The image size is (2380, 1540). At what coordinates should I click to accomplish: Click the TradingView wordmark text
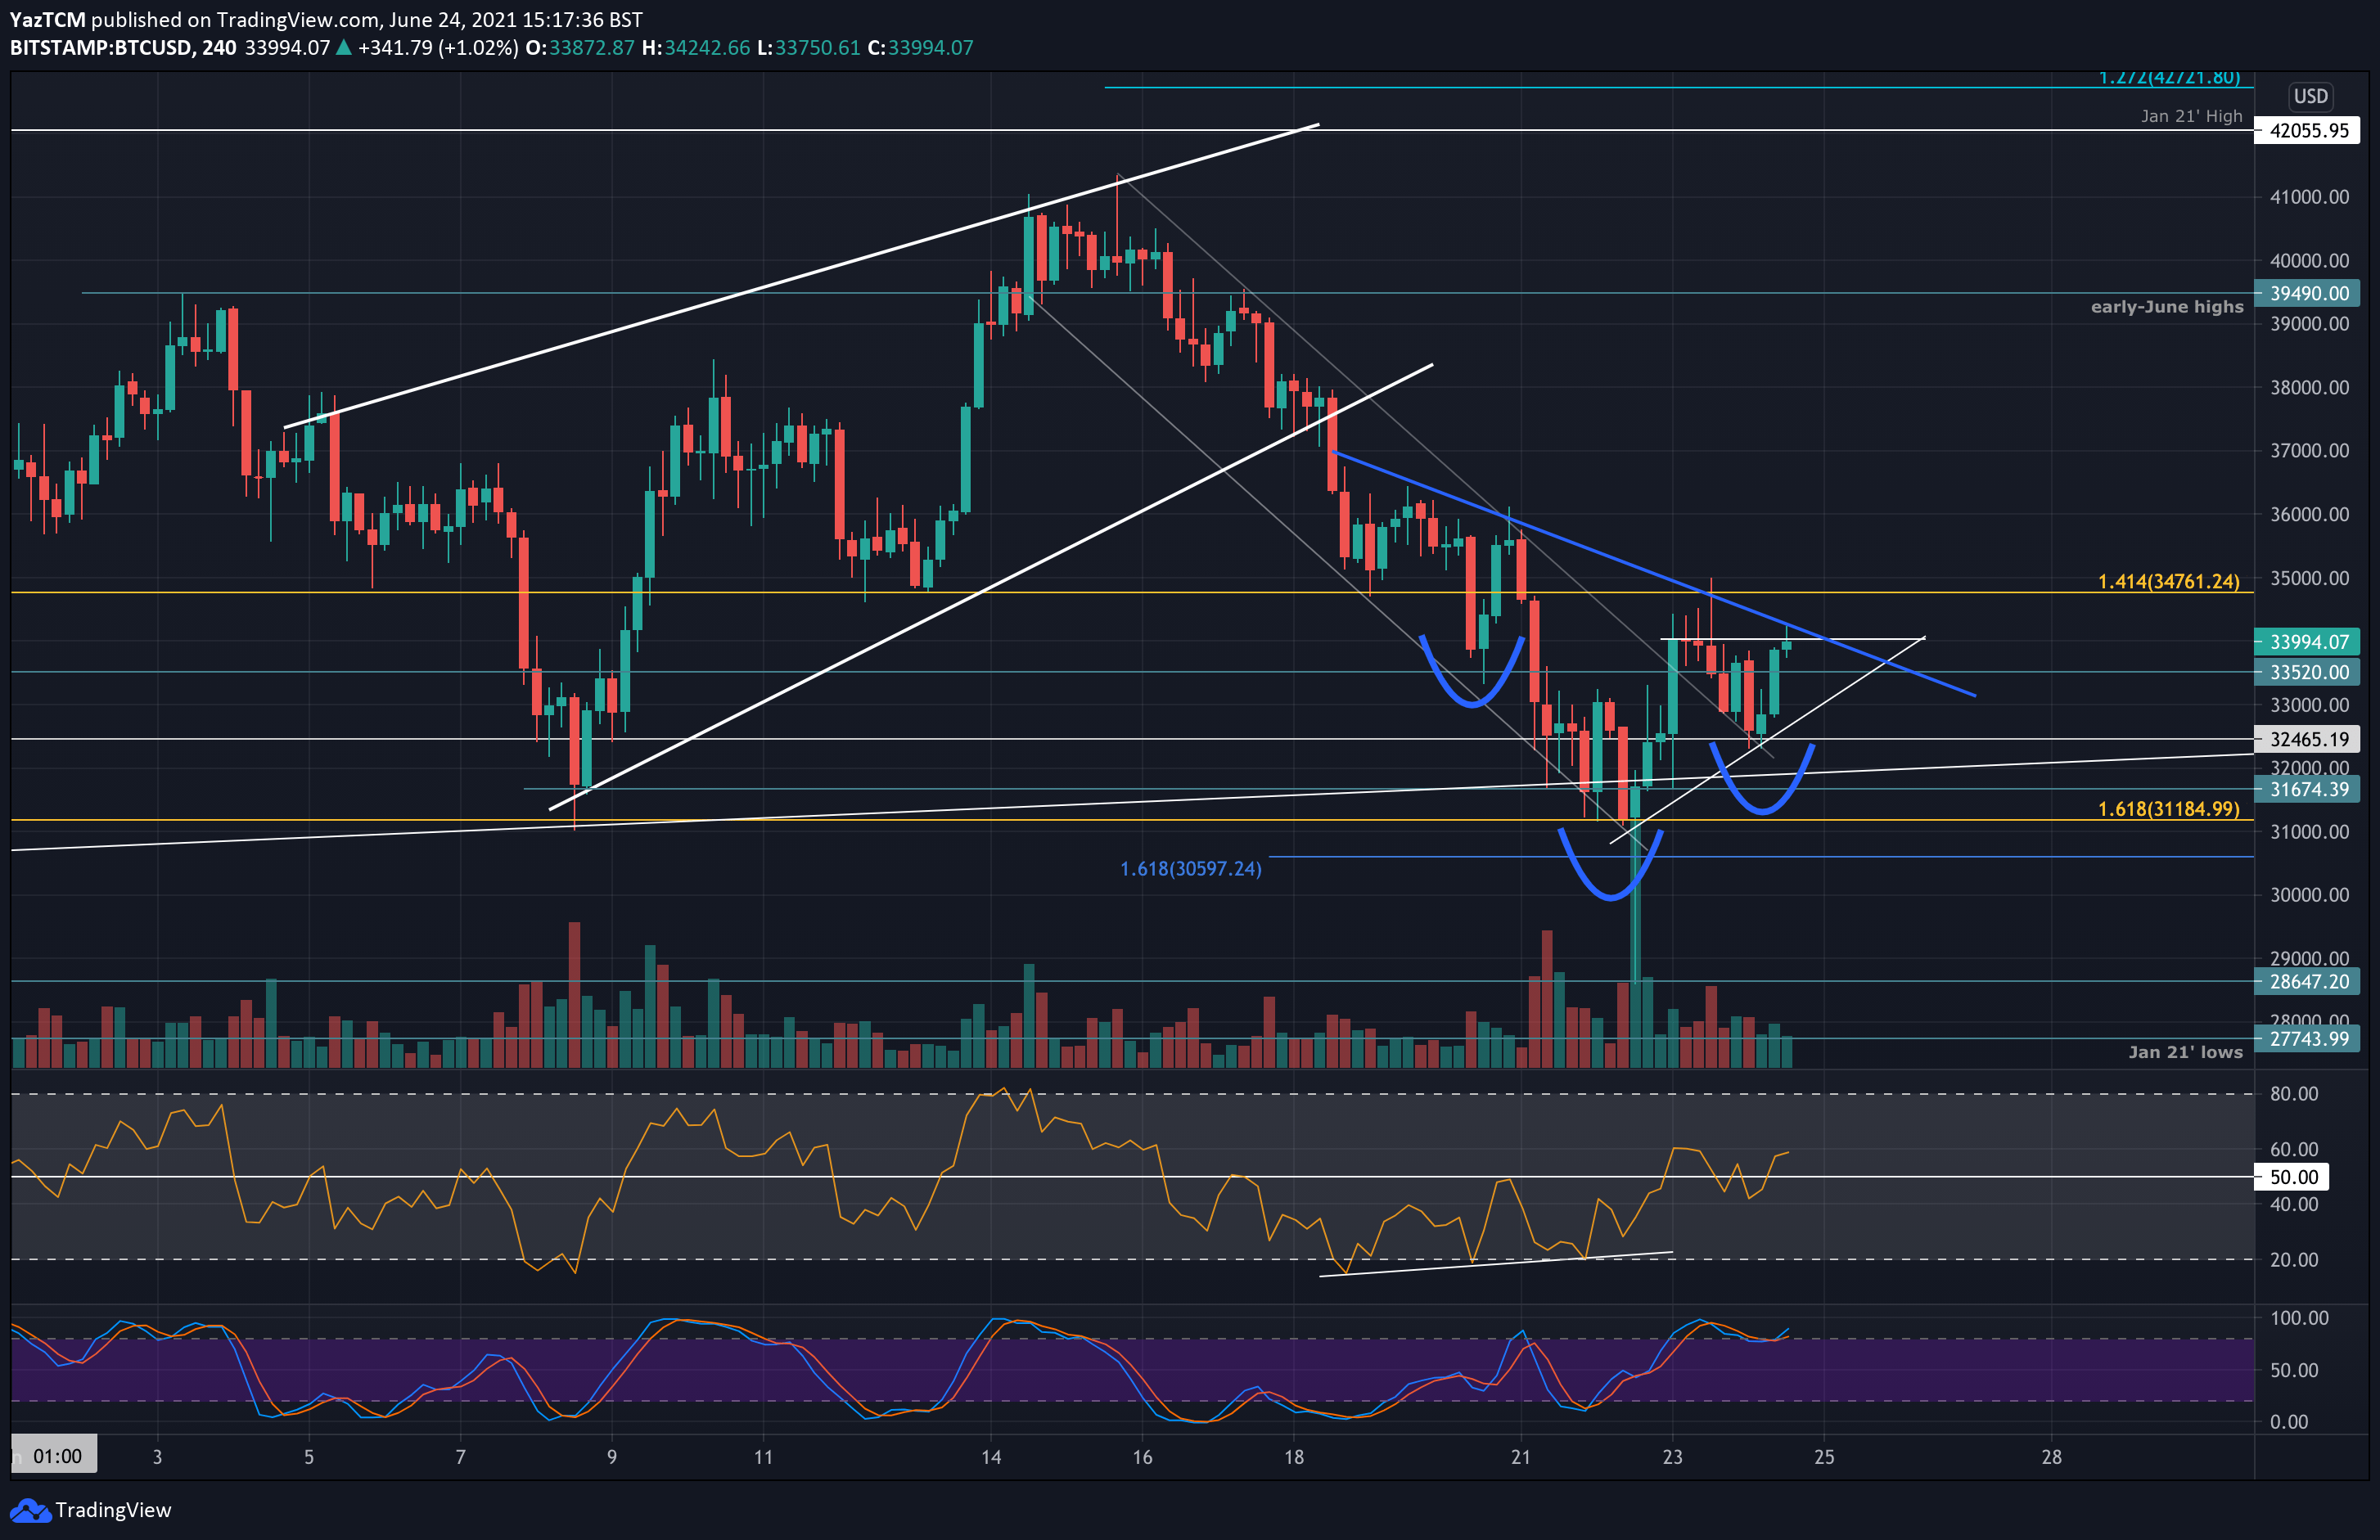(x=113, y=1510)
